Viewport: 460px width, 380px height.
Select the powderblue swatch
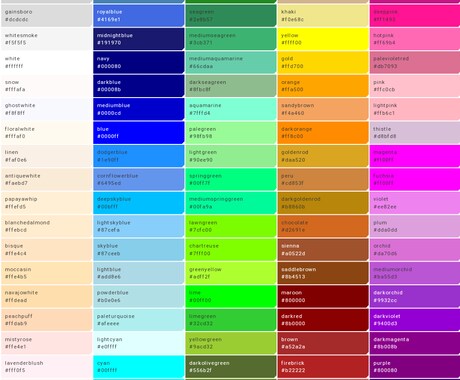click(139, 297)
